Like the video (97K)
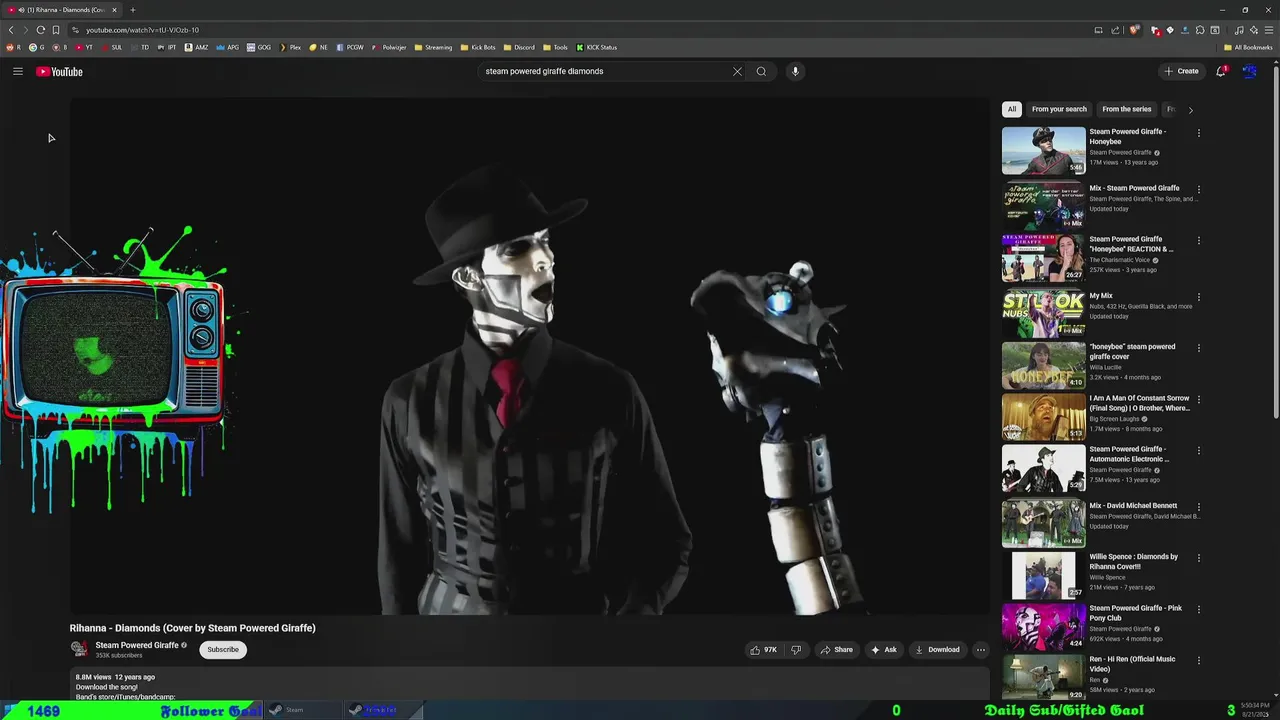The height and width of the screenshot is (720, 1280). tap(763, 649)
